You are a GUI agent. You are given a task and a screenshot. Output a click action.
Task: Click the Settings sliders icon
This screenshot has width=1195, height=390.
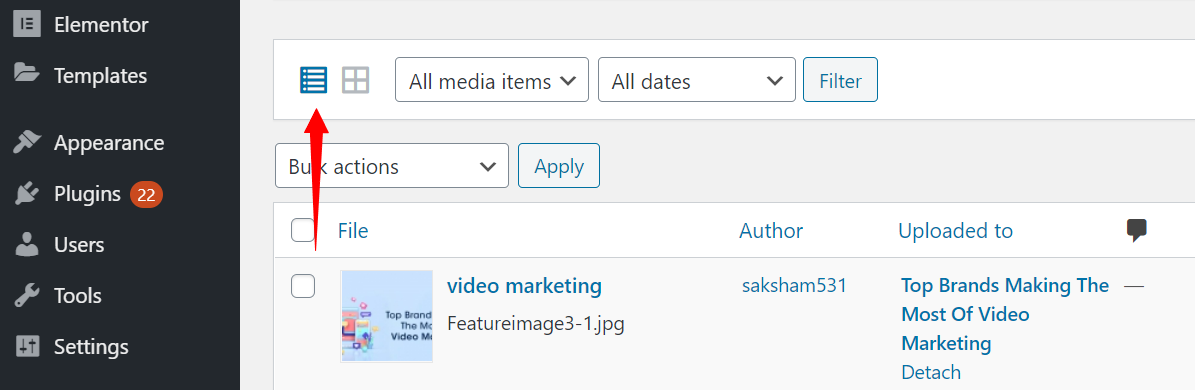click(x=27, y=347)
